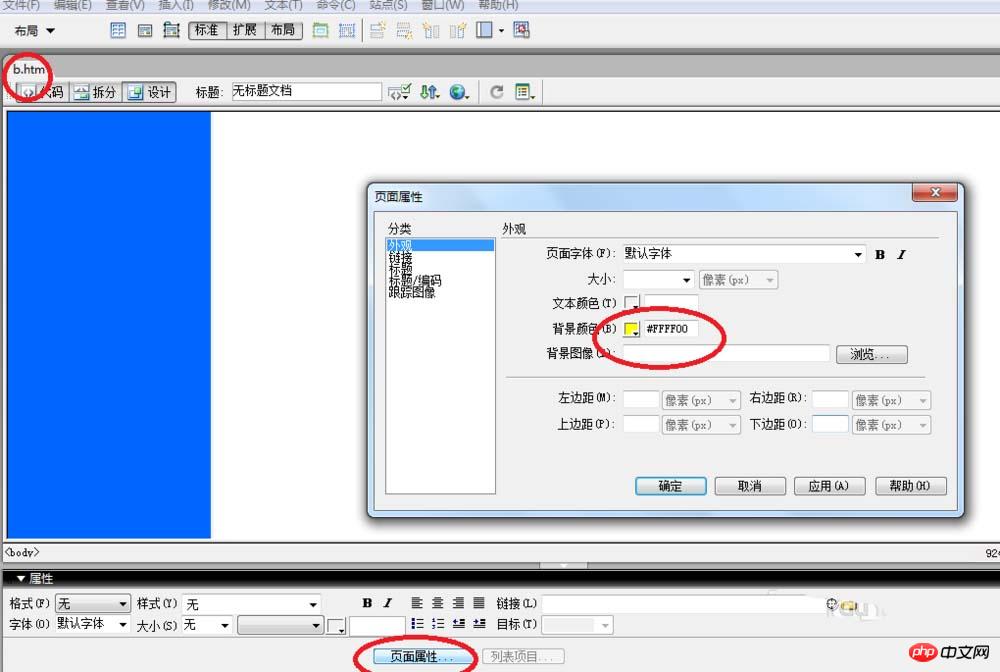Click the Align Center icon in the properties panel
The height and width of the screenshot is (672, 1000).
pos(438,603)
